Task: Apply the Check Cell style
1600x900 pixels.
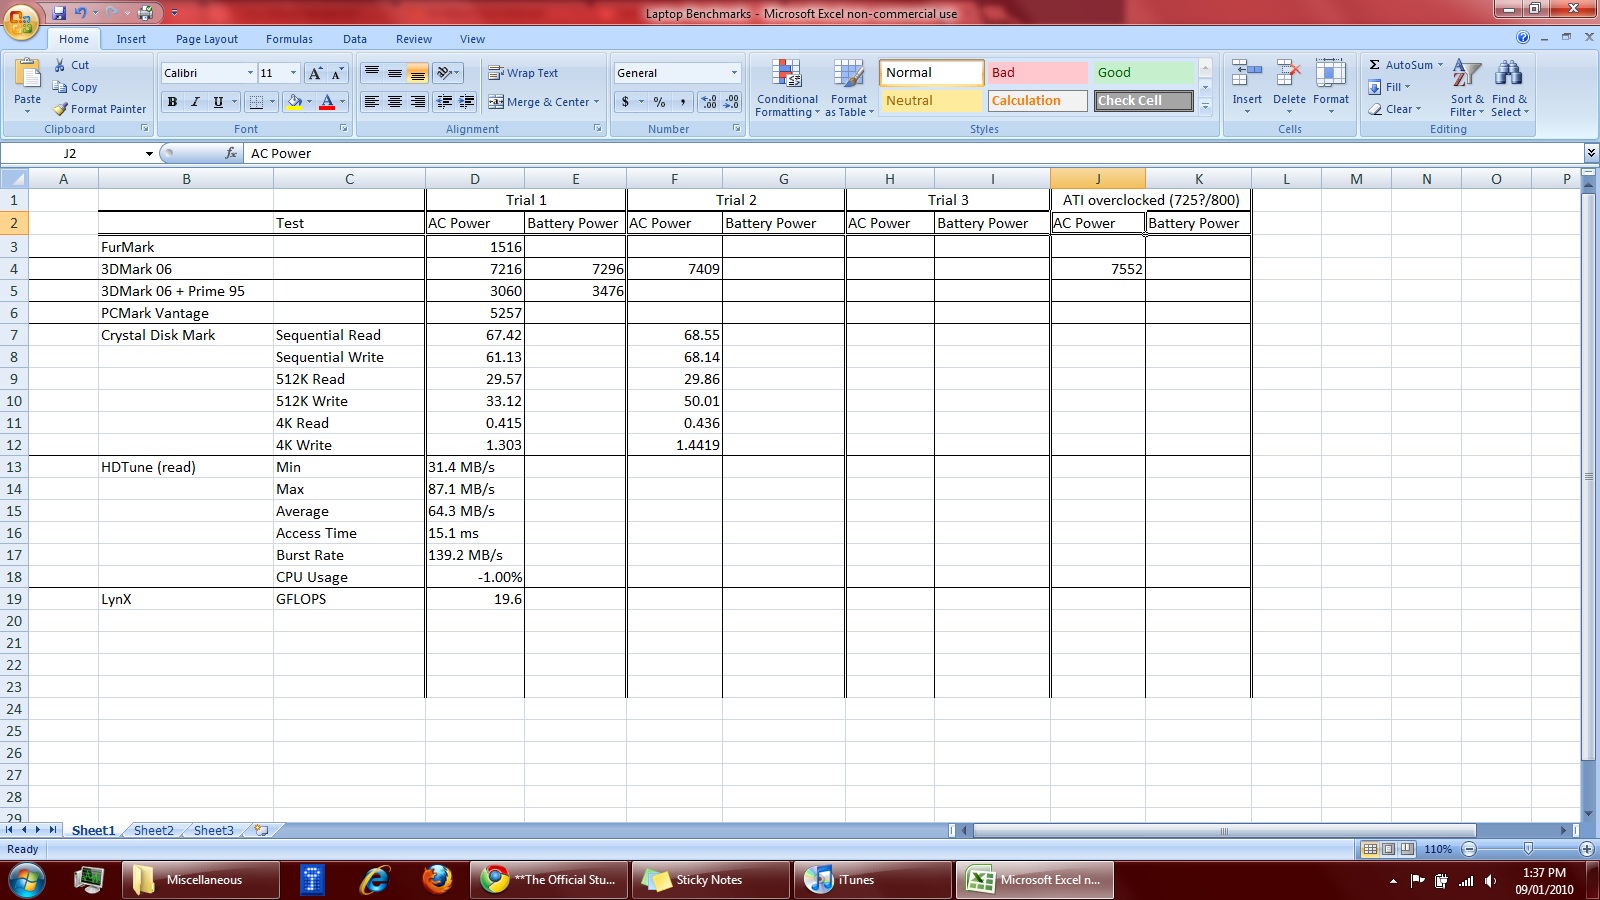Action: 1144,101
